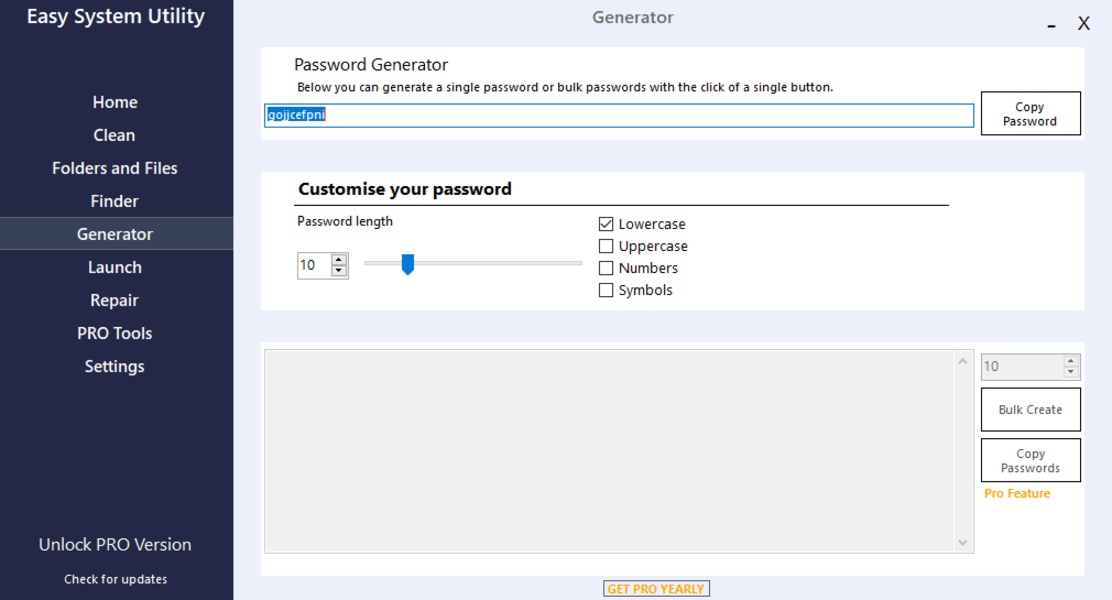This screenshot has height=600, width=1112.
Task: Open the Settings section
Action: click(x=115, y=366)
